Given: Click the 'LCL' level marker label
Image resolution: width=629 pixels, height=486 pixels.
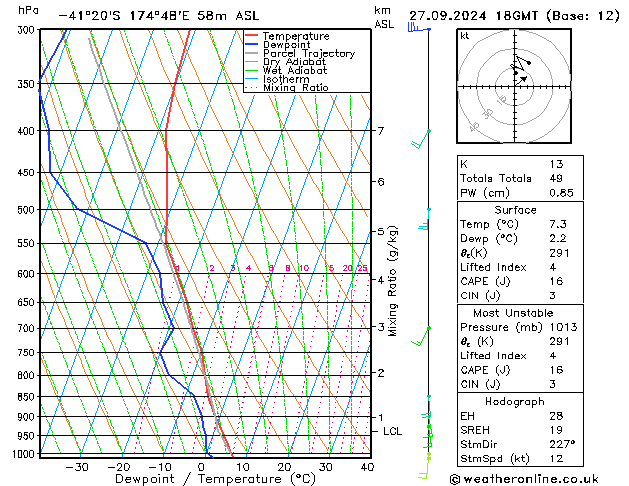Looking at the screenshot, I should tap(392, 431).
